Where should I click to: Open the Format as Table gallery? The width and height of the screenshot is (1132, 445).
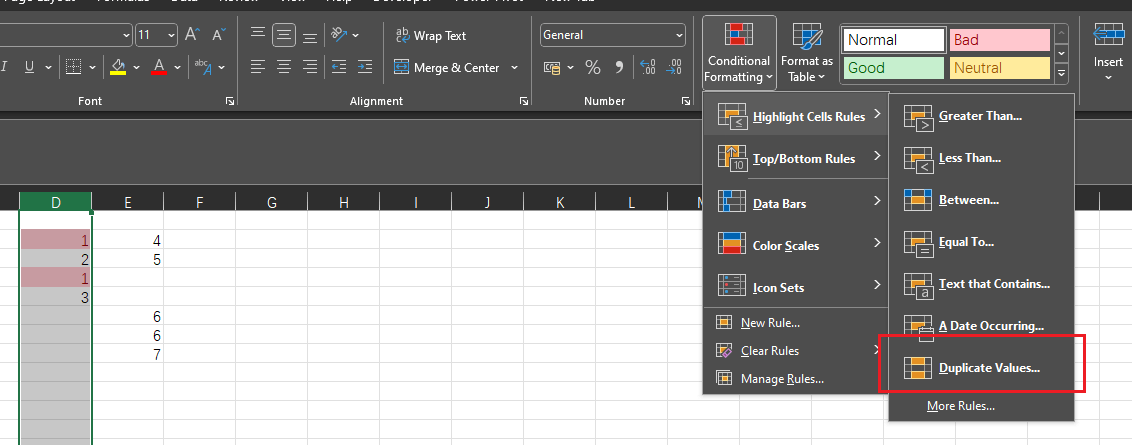coord(806,53)
